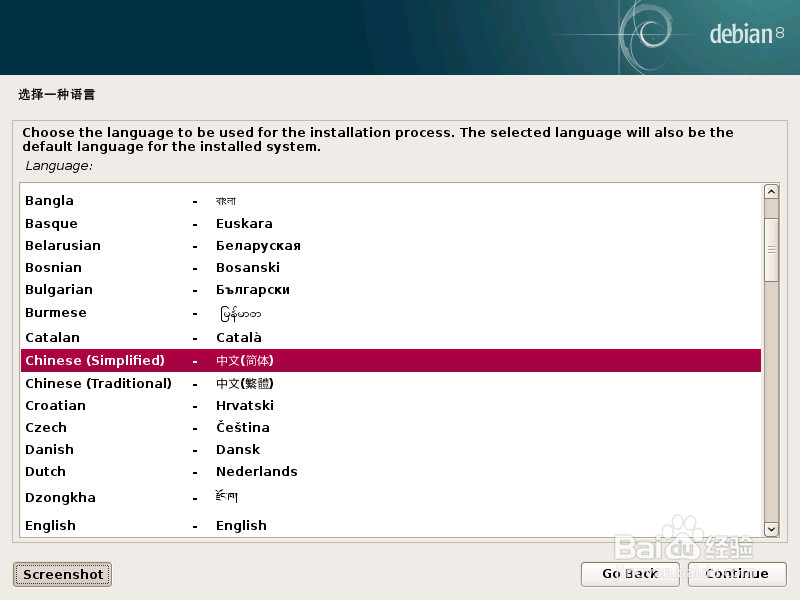The height and width of the screenshot is (600, 800).
Task: Select Dutch – Nederlands language
Action: [391, 471]
